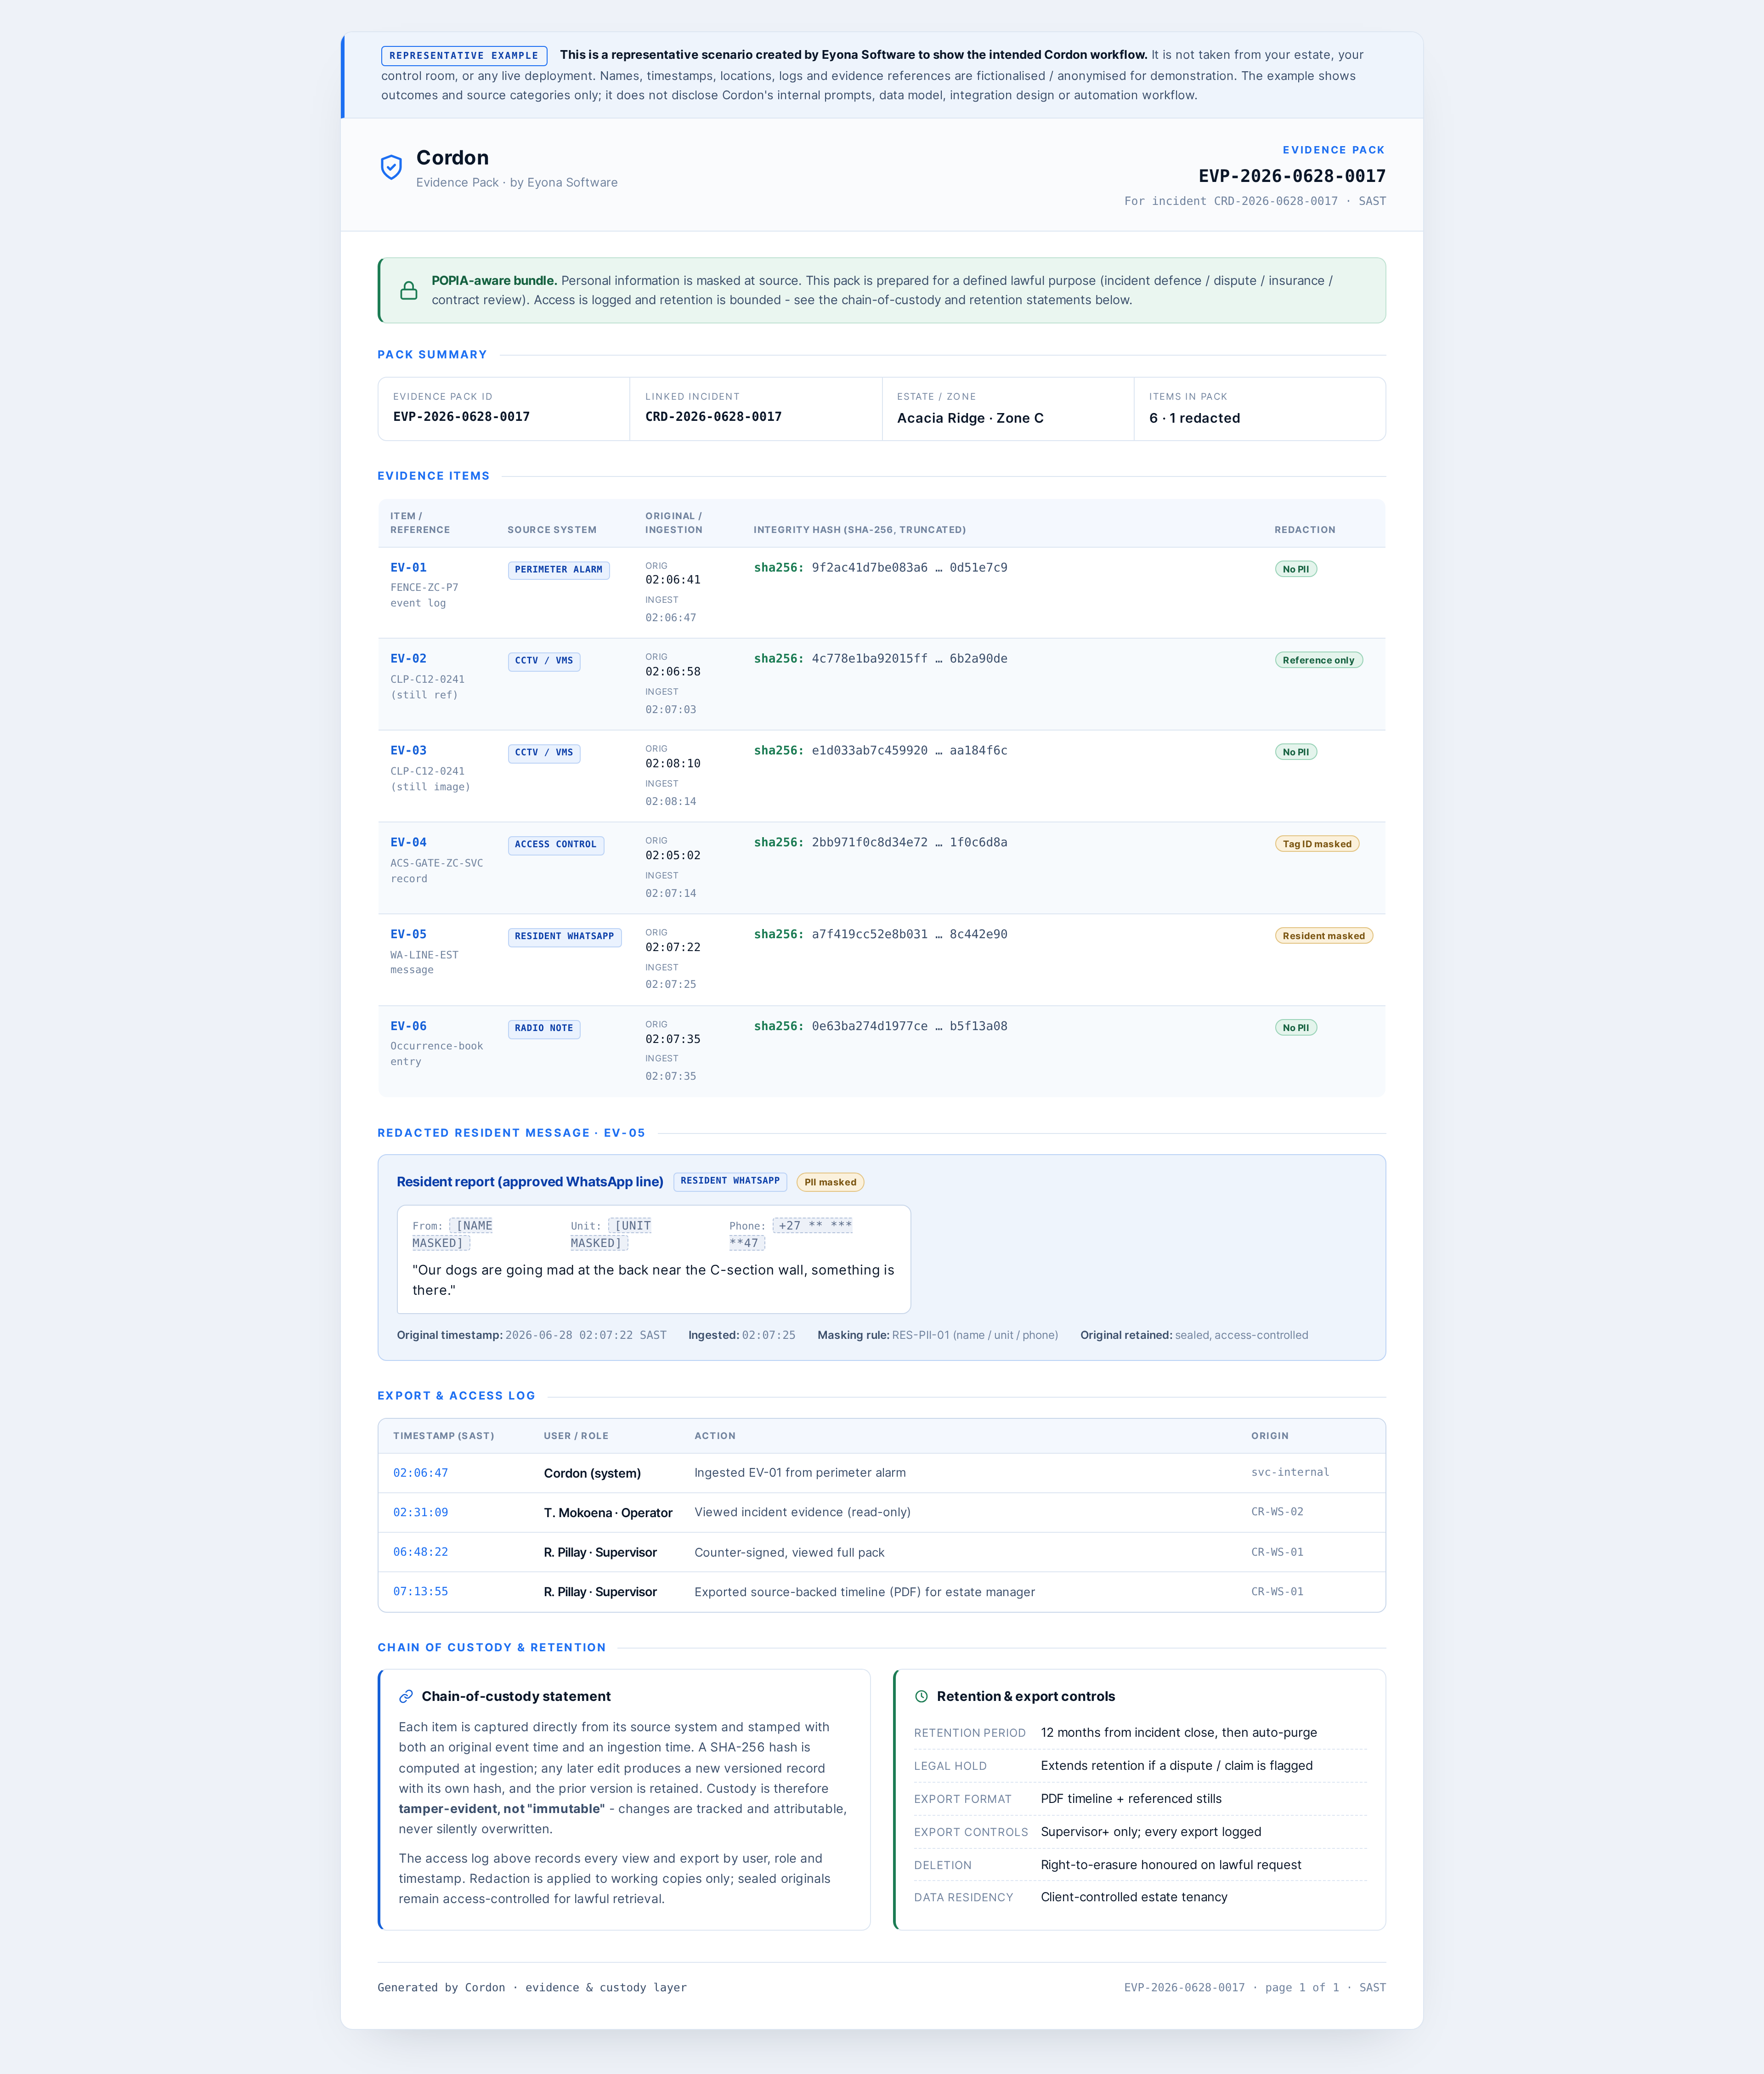
Task: Click RESIDENT WHATSAPP tag in EV-05 row
Action: click(564, 937)
